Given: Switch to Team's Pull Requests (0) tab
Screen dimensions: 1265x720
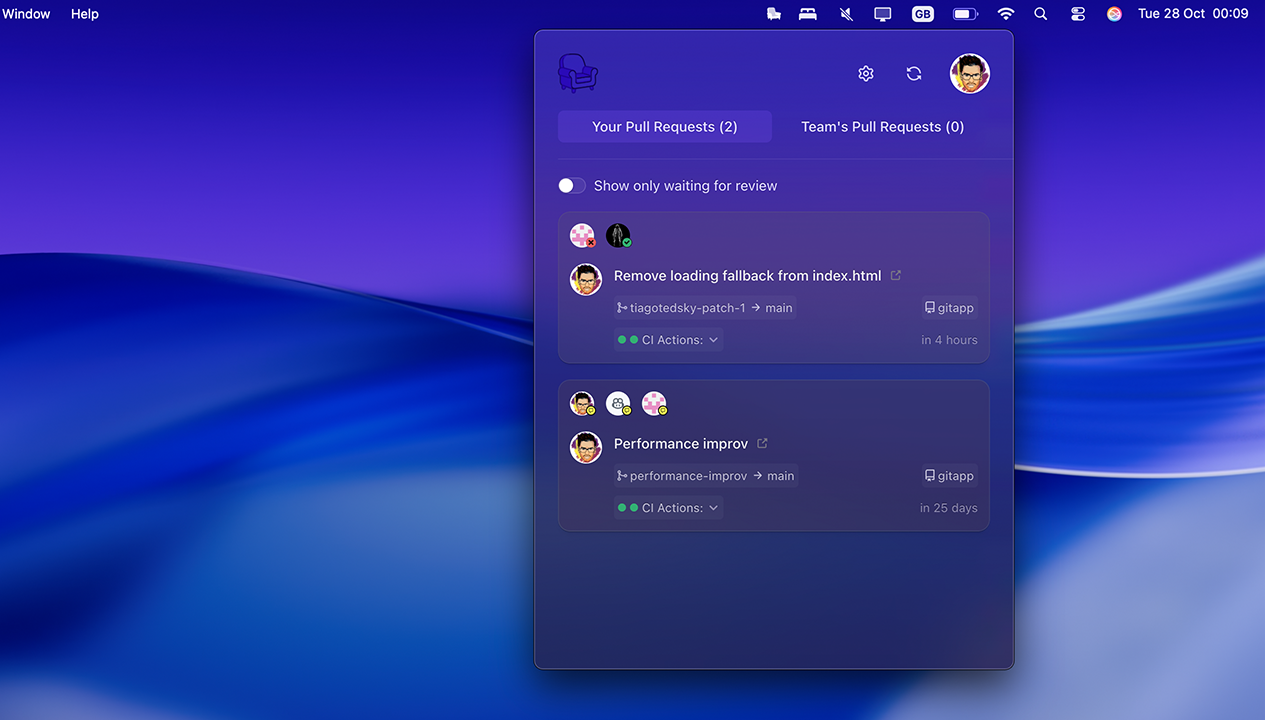Looking at the screenshot, I should pyautogui.click(x=883, y=127).
